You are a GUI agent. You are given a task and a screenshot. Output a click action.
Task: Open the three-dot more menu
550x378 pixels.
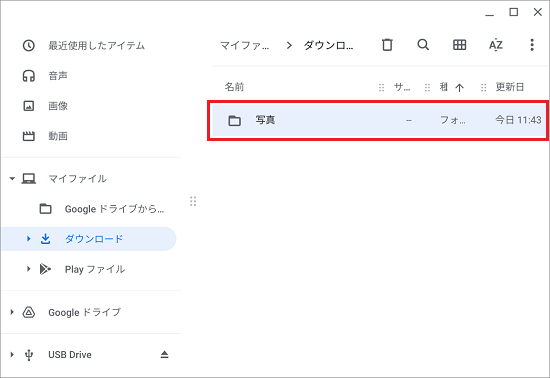pyautogui.click(x=532, y=45)
